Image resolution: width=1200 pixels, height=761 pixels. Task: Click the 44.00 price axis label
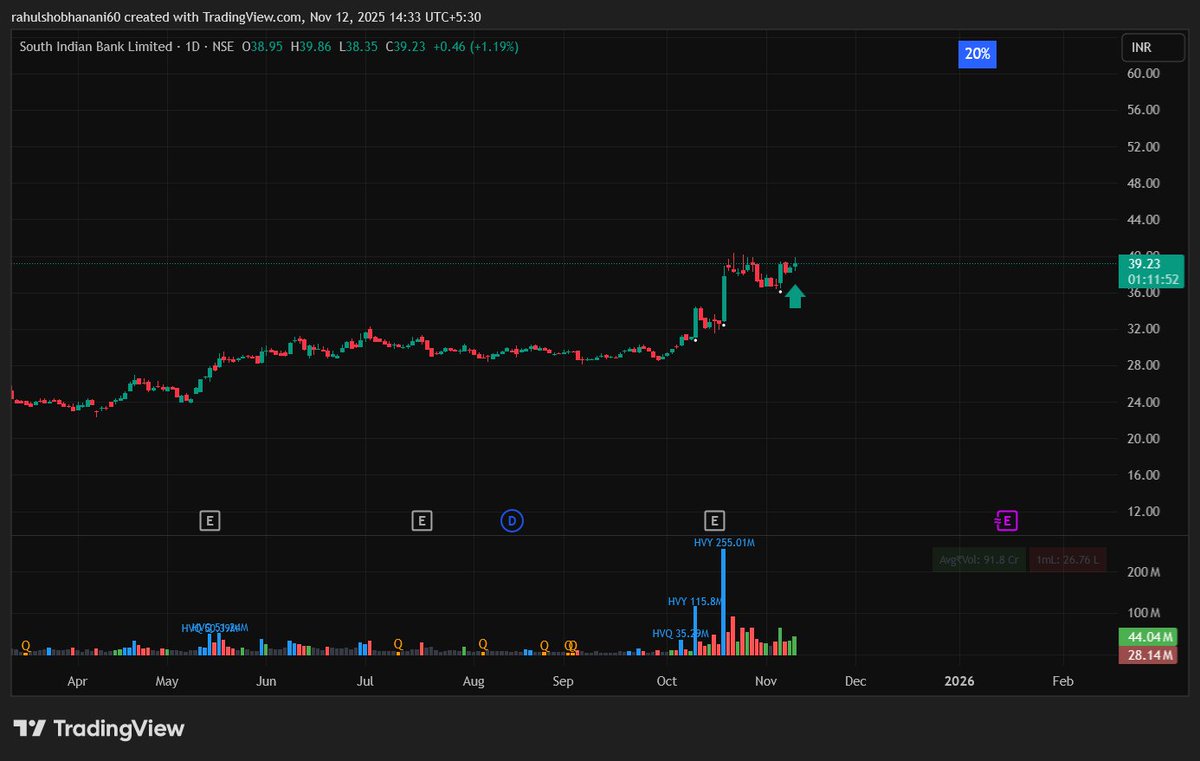click(x=1141, y=220)
